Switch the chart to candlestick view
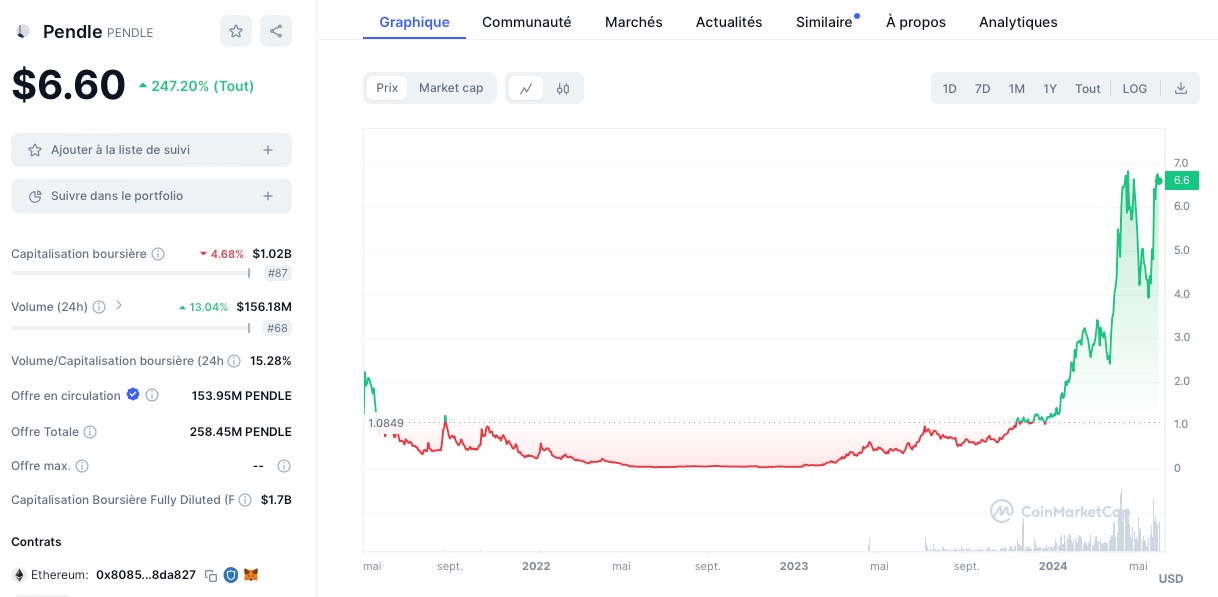This screenshot has height=597, width=1218. point(562,88)
